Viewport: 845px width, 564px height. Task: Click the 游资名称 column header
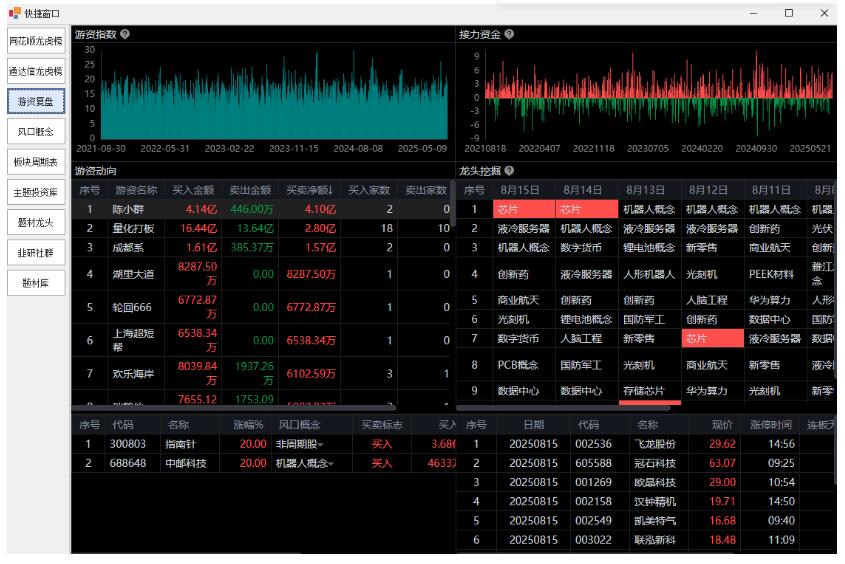[x=136, y=190]
